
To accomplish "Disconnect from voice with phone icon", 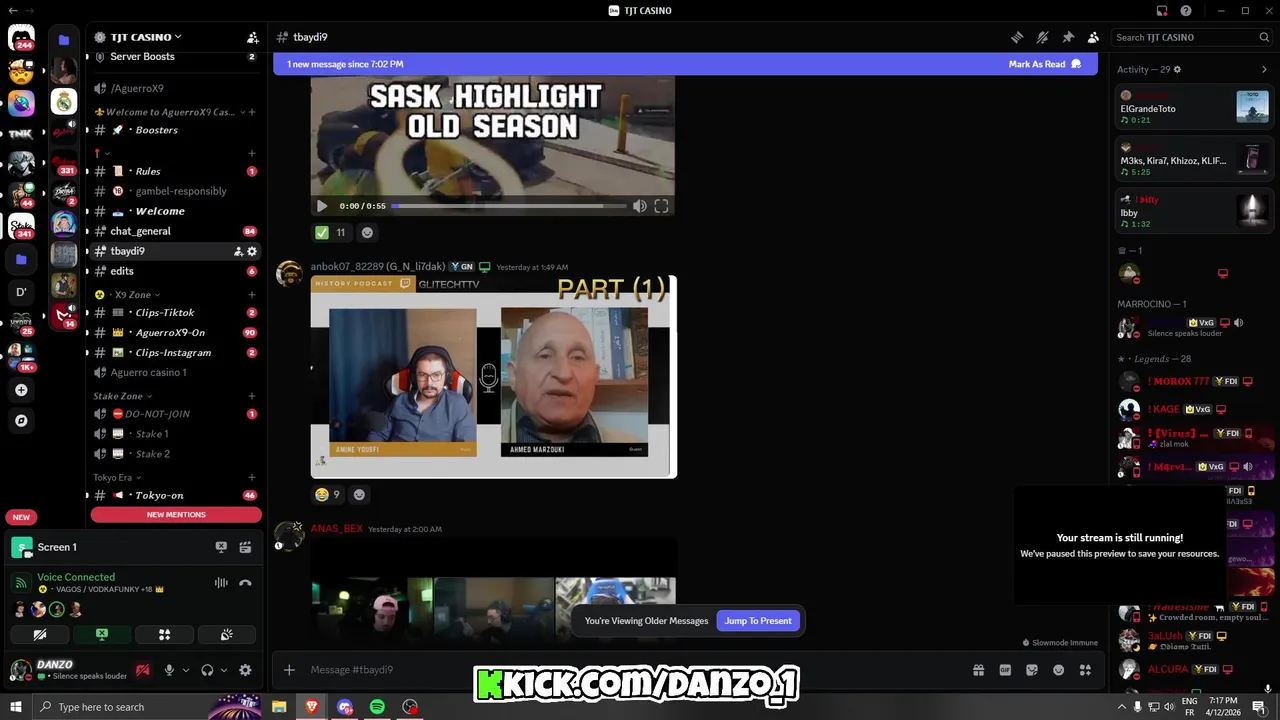I will tap(245, 583).
